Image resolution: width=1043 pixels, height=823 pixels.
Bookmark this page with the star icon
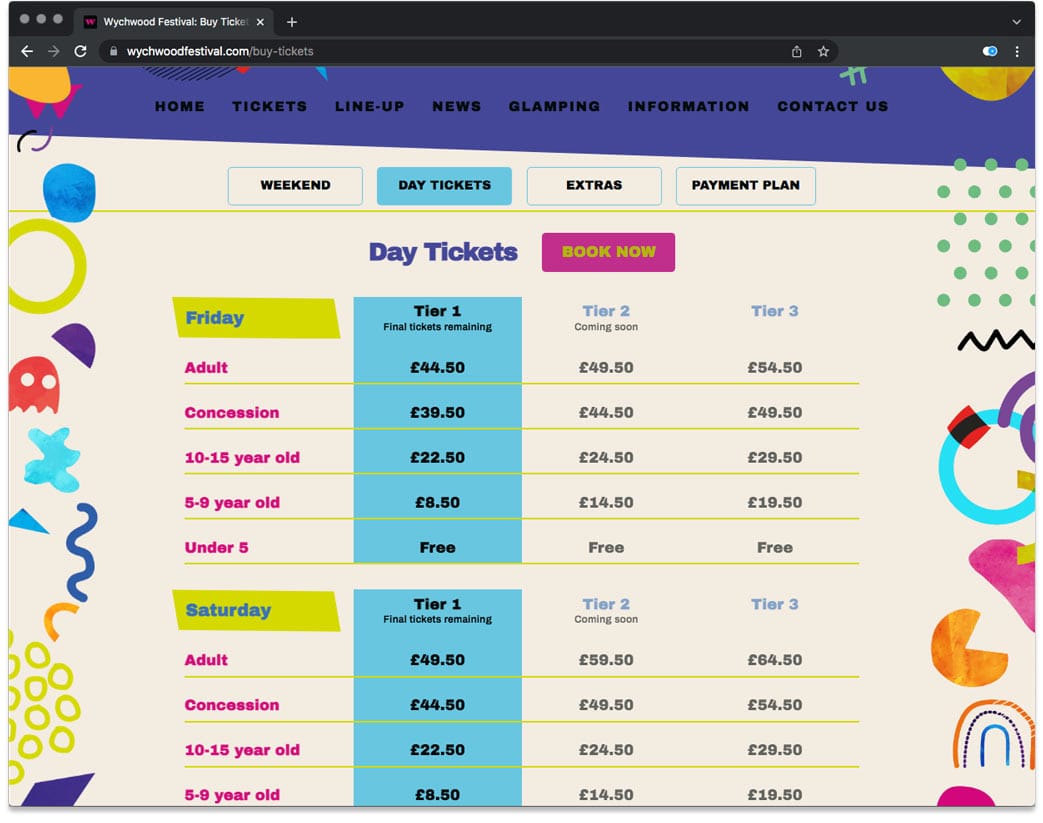click(x=823, y=51)
